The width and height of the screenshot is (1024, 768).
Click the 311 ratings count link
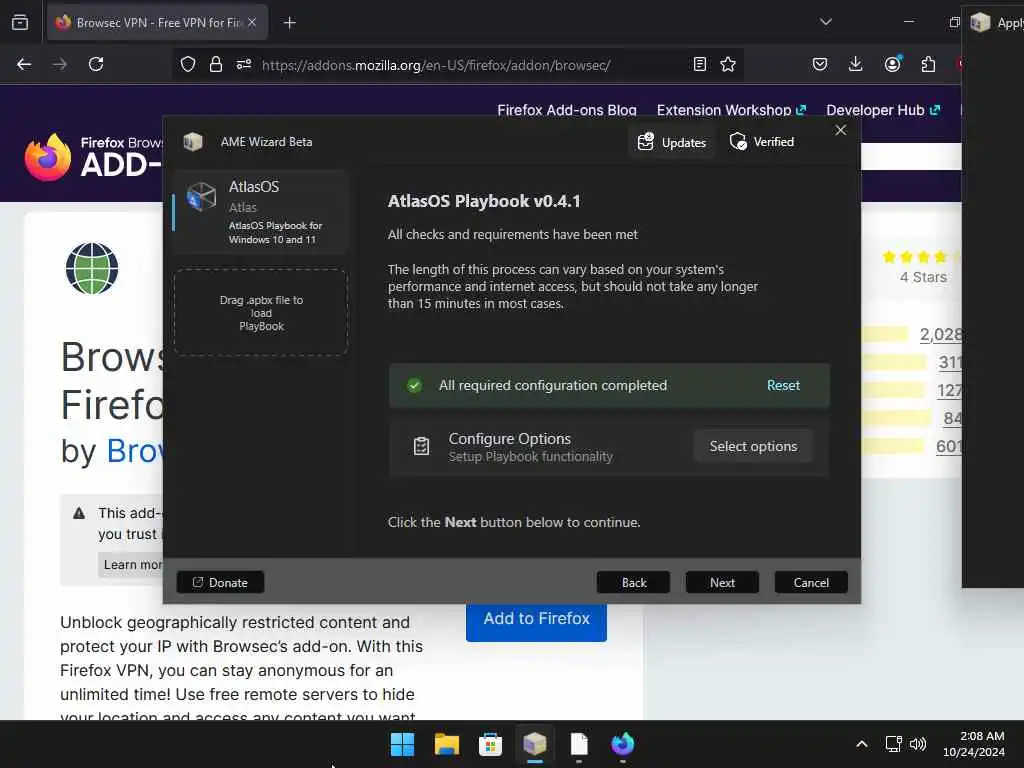pos(950,362)
